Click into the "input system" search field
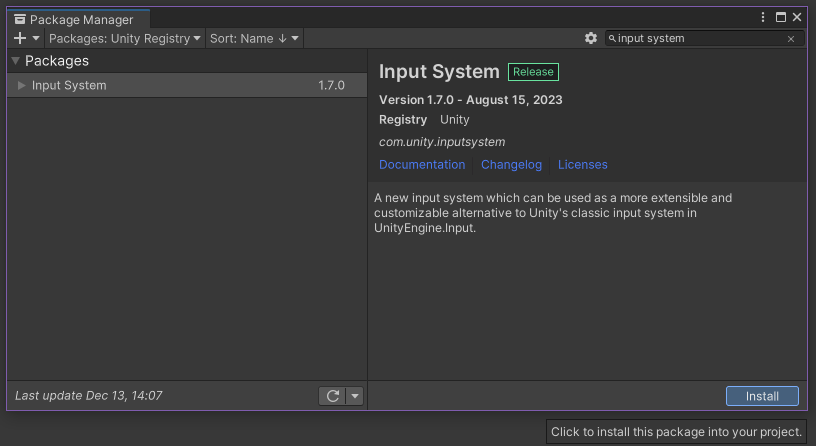816x446 pixels. point(700,39)
